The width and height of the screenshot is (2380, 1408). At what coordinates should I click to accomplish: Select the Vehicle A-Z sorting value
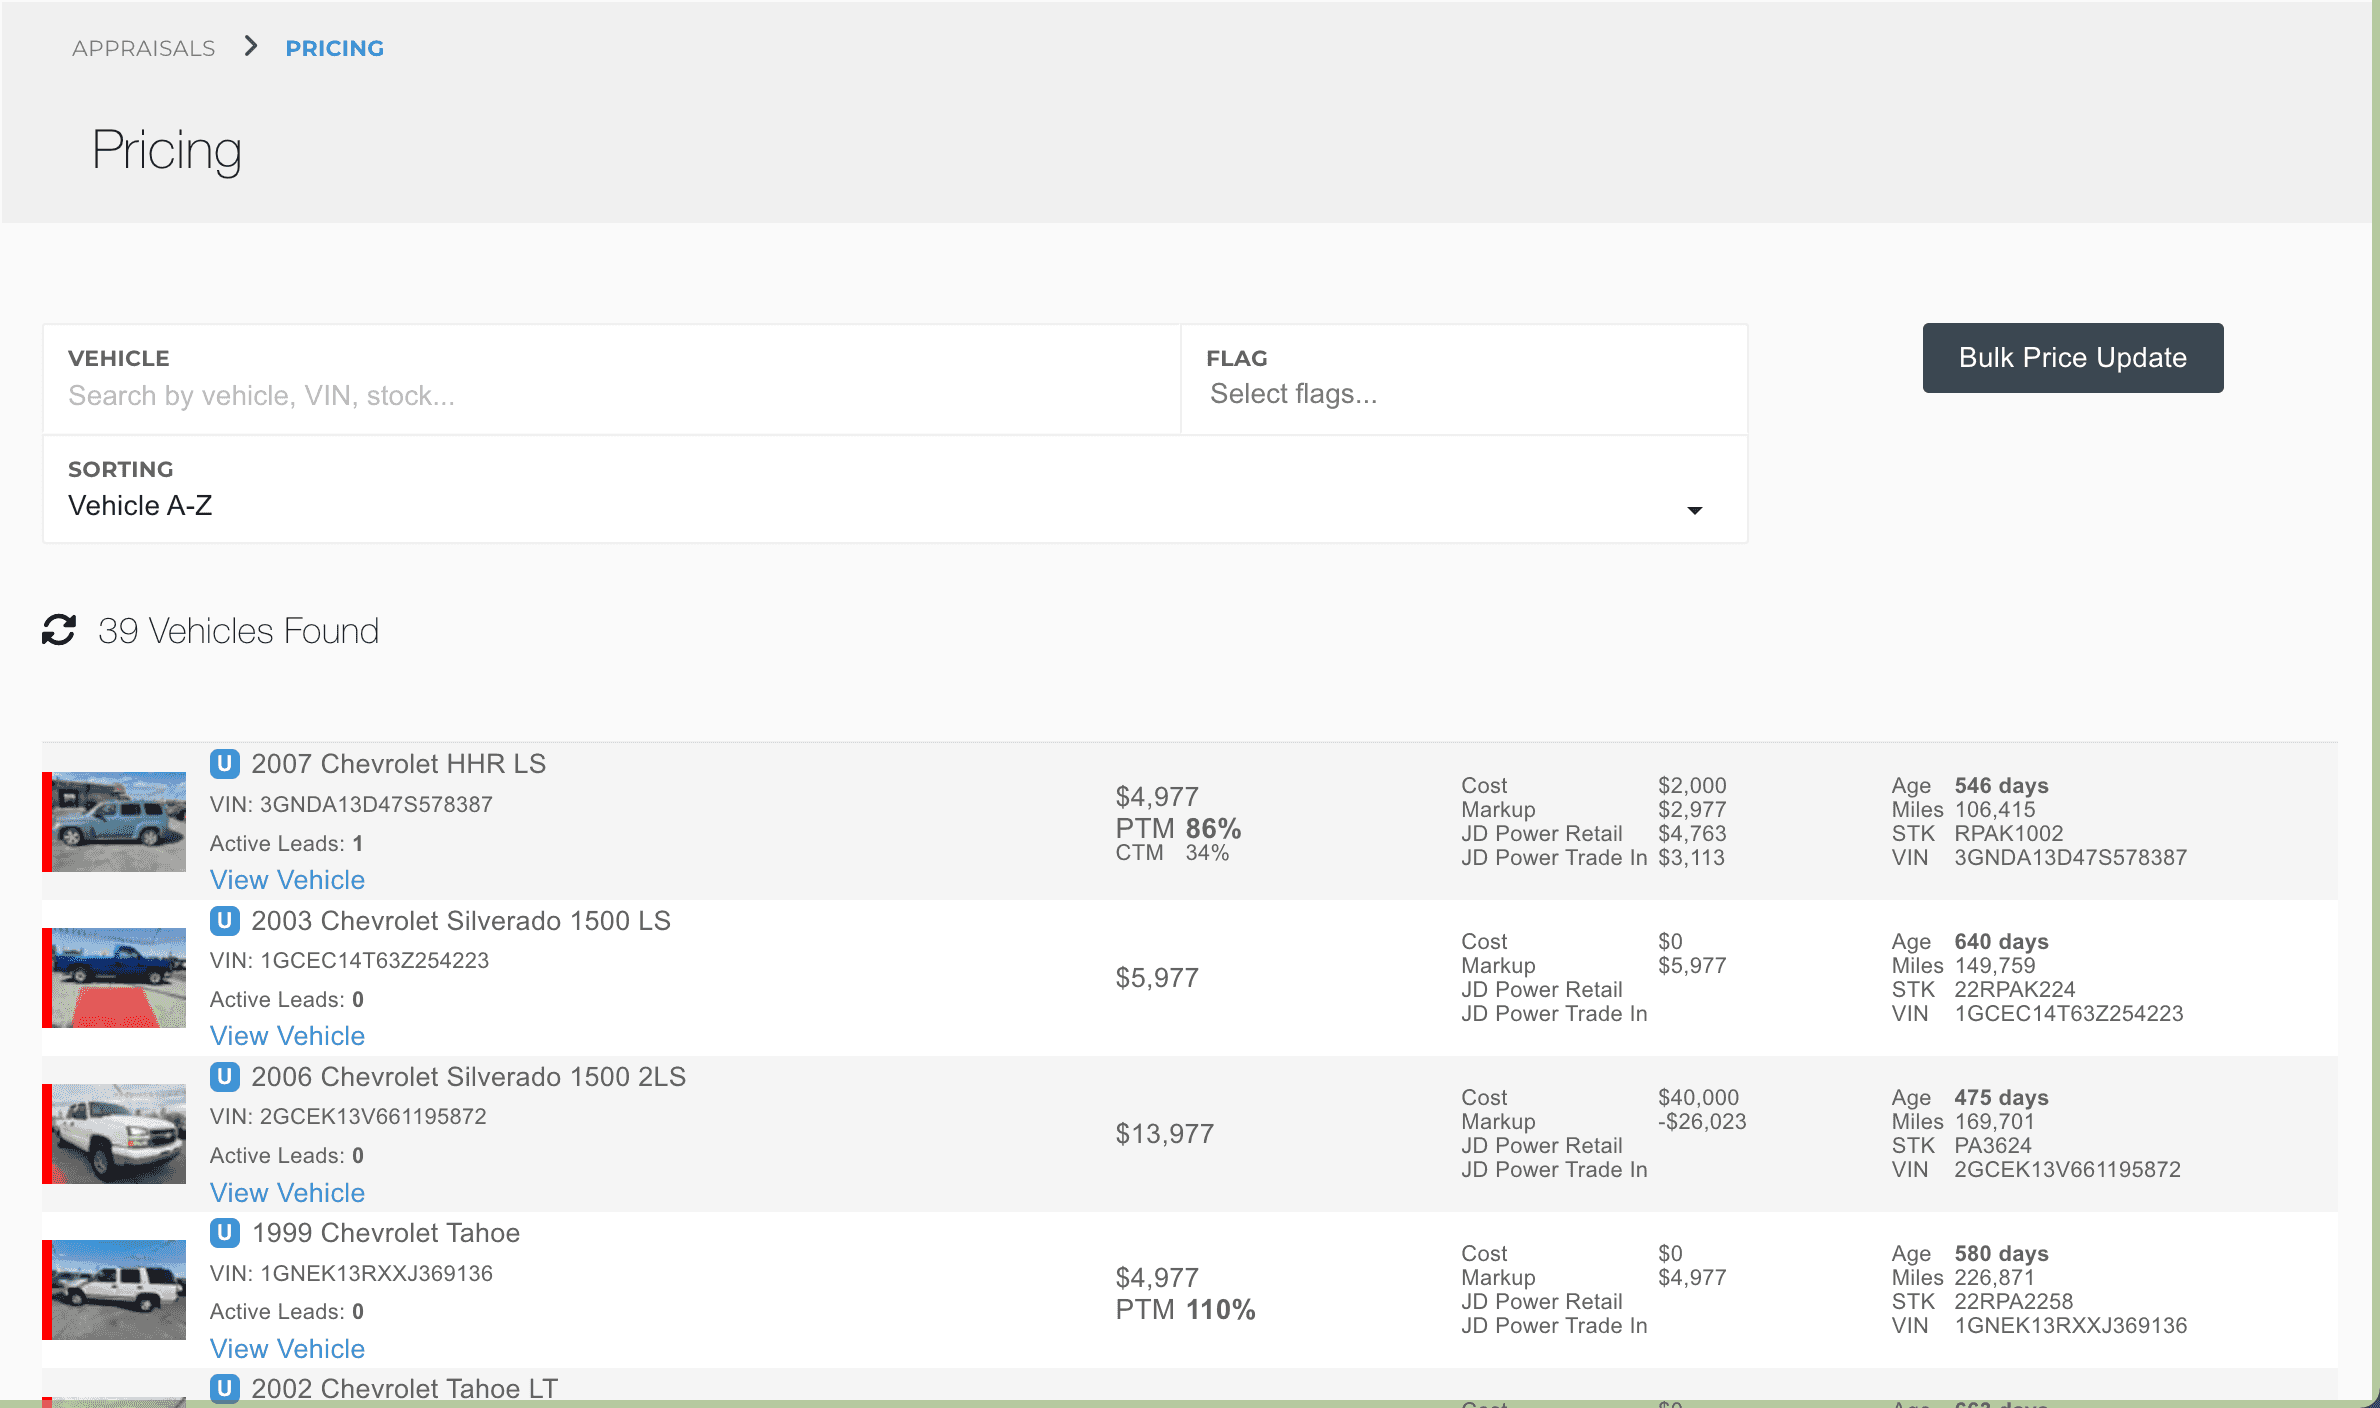coord(140,506)
